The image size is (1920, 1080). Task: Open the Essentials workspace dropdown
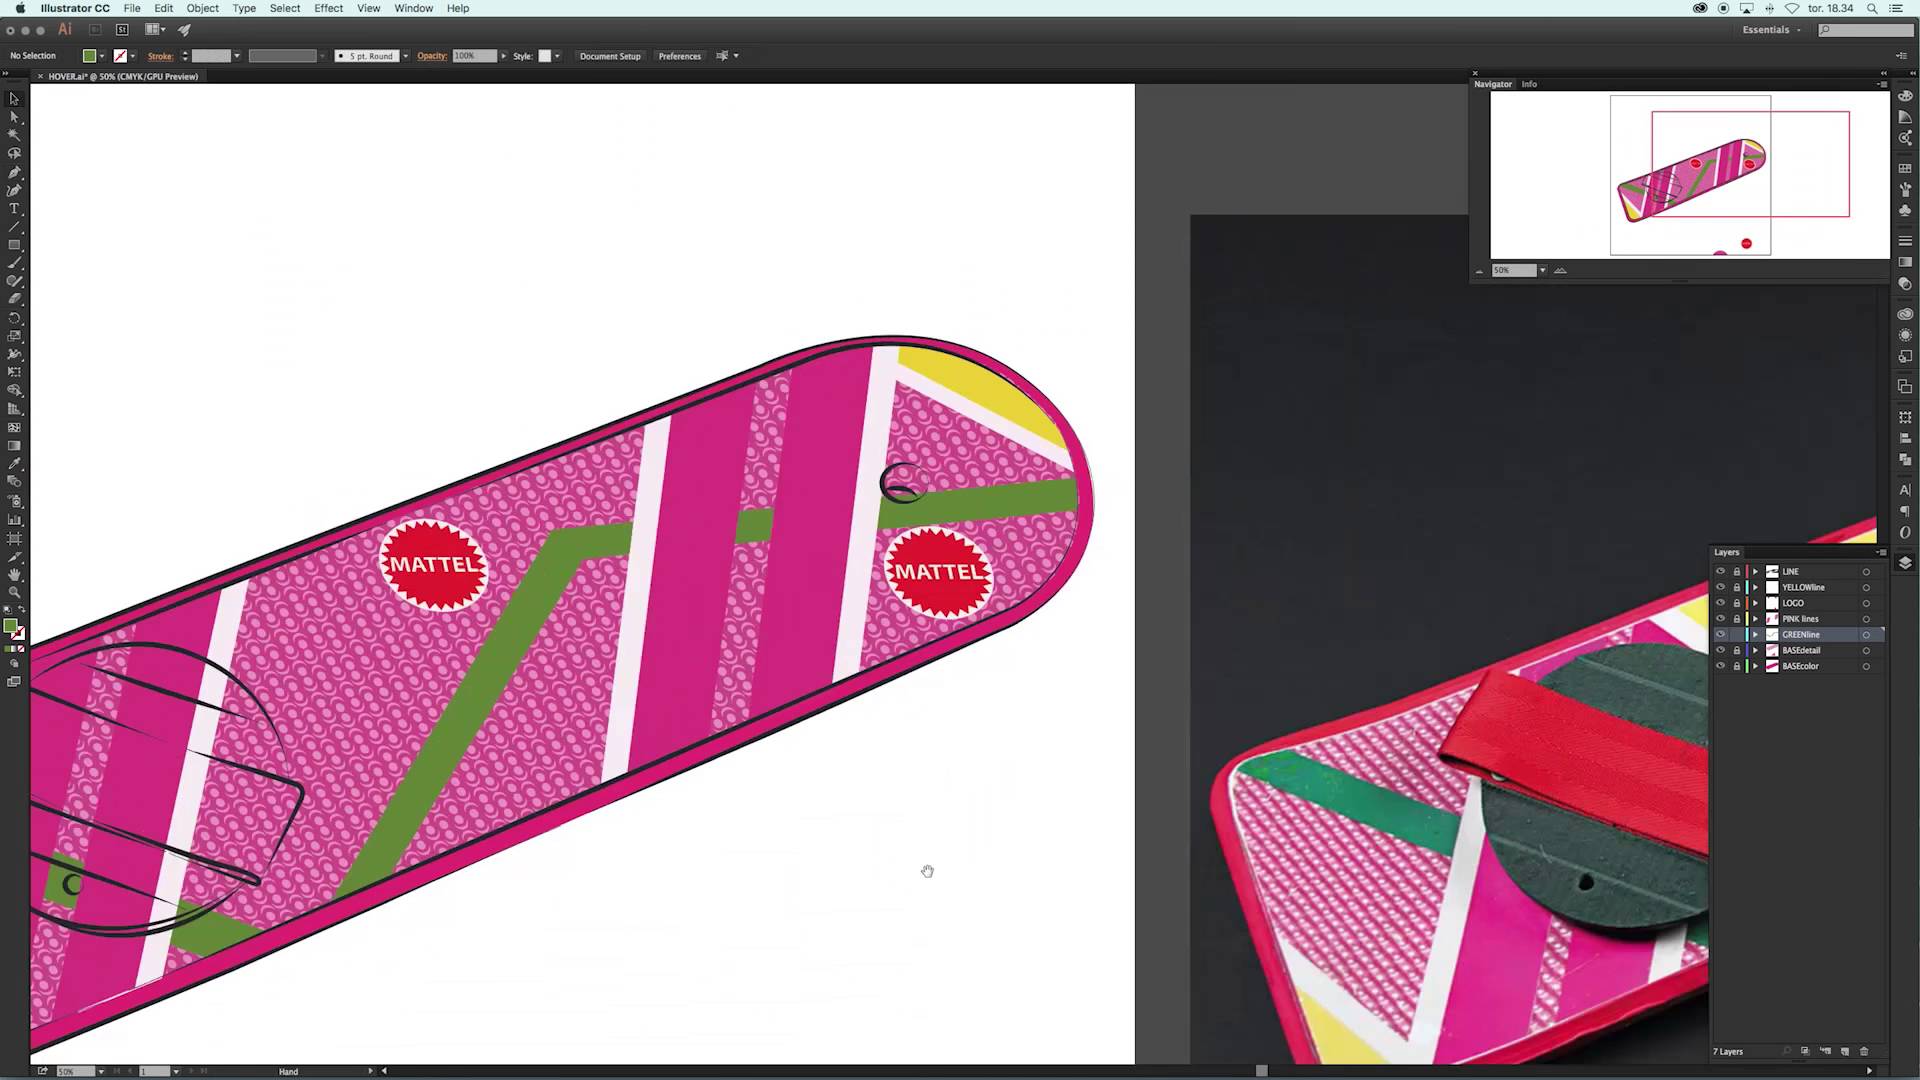click(x=1771, y=30)
